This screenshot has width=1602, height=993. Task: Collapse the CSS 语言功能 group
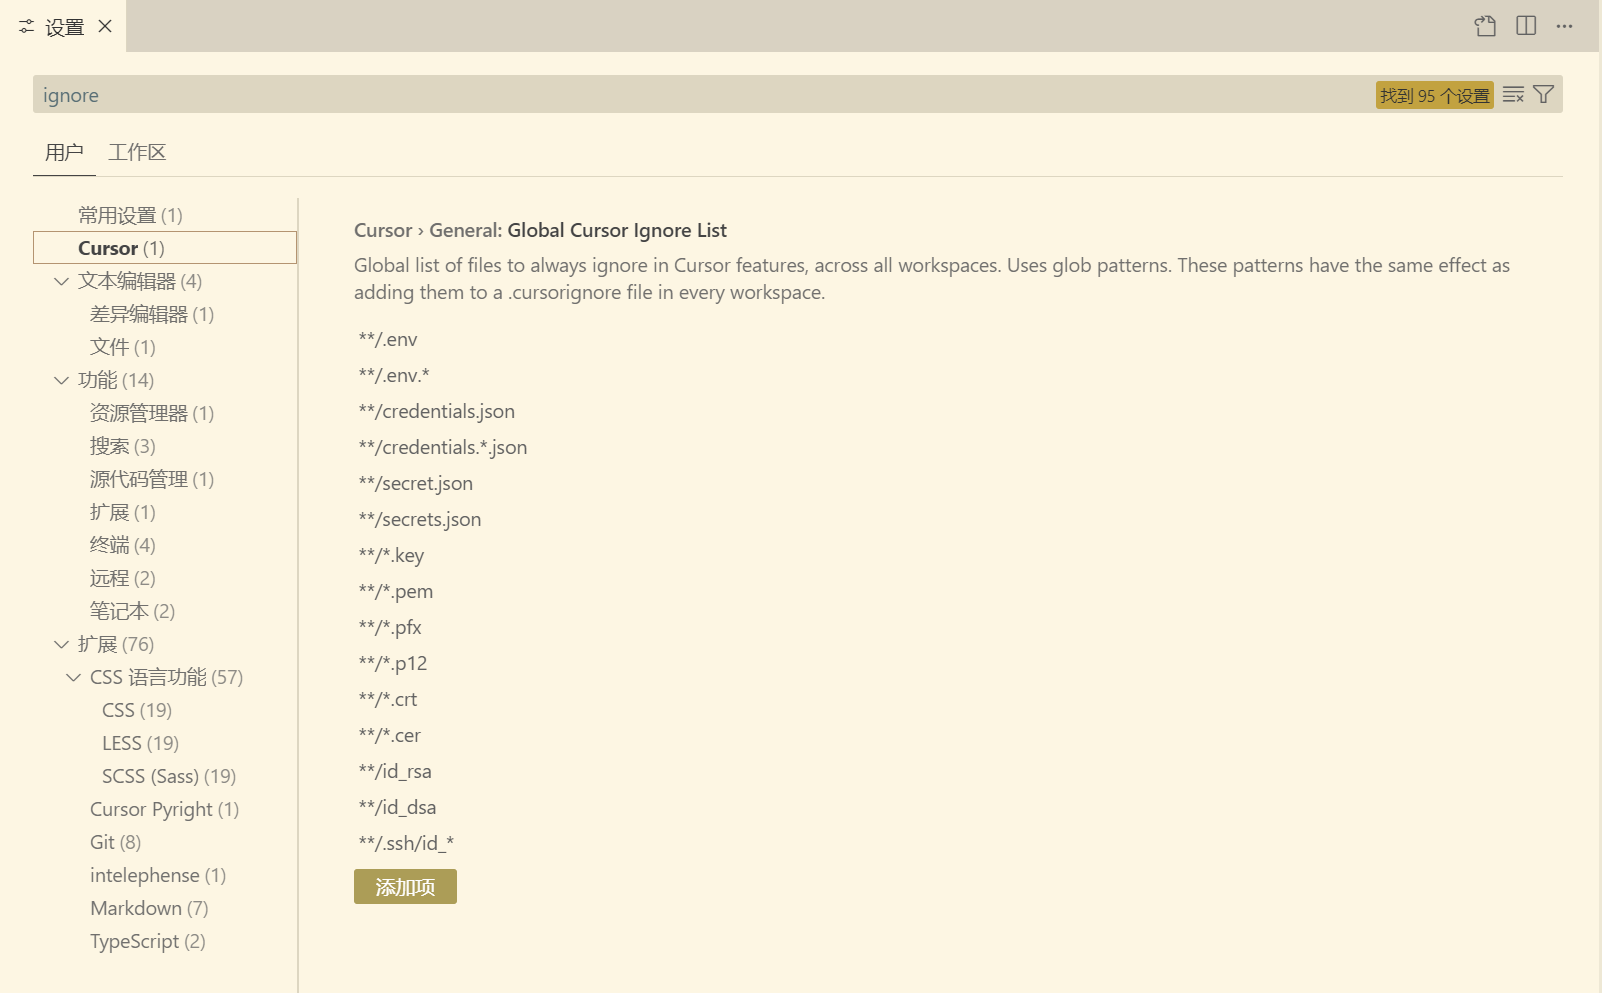click(x=74, y=677)
